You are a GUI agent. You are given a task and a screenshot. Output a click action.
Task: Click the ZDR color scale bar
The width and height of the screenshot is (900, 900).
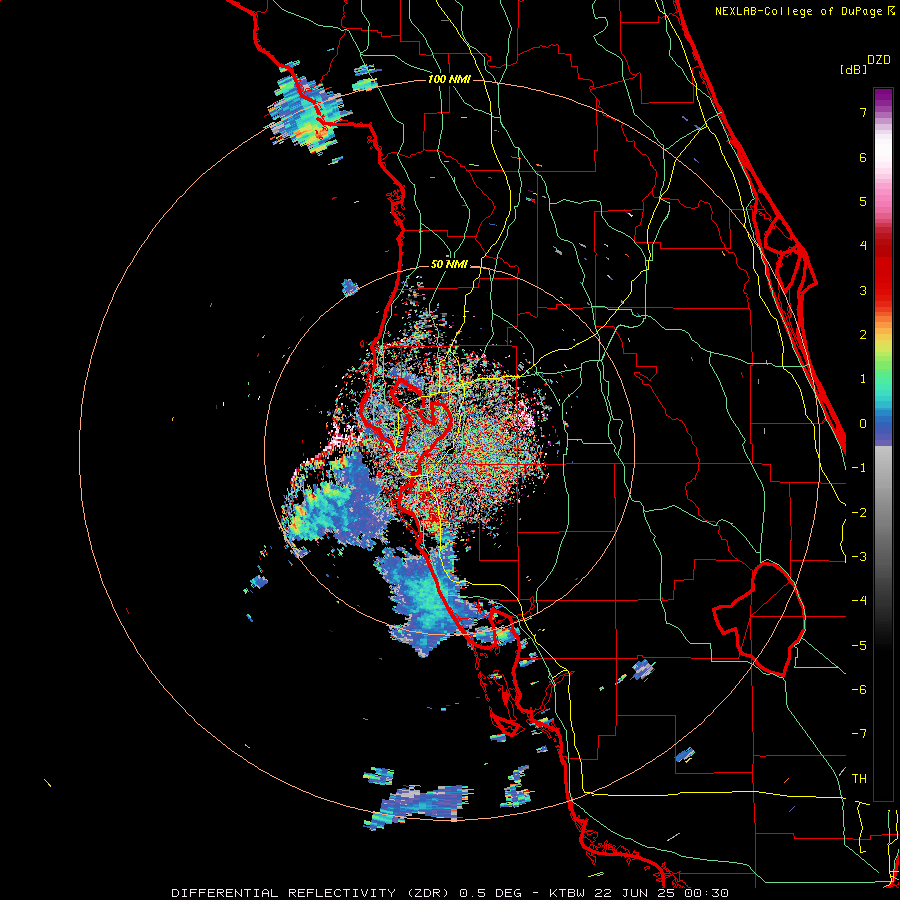point(883,444)
